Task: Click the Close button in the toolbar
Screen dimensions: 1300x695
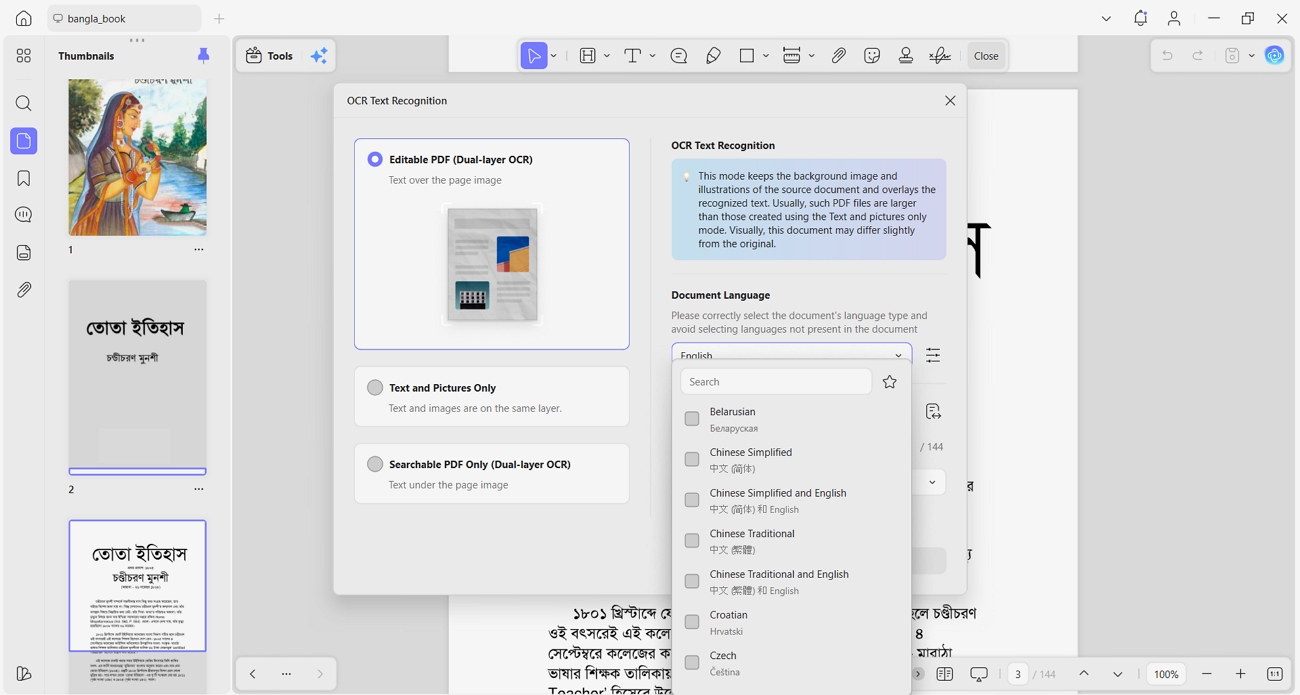Action: click(986, 56)
